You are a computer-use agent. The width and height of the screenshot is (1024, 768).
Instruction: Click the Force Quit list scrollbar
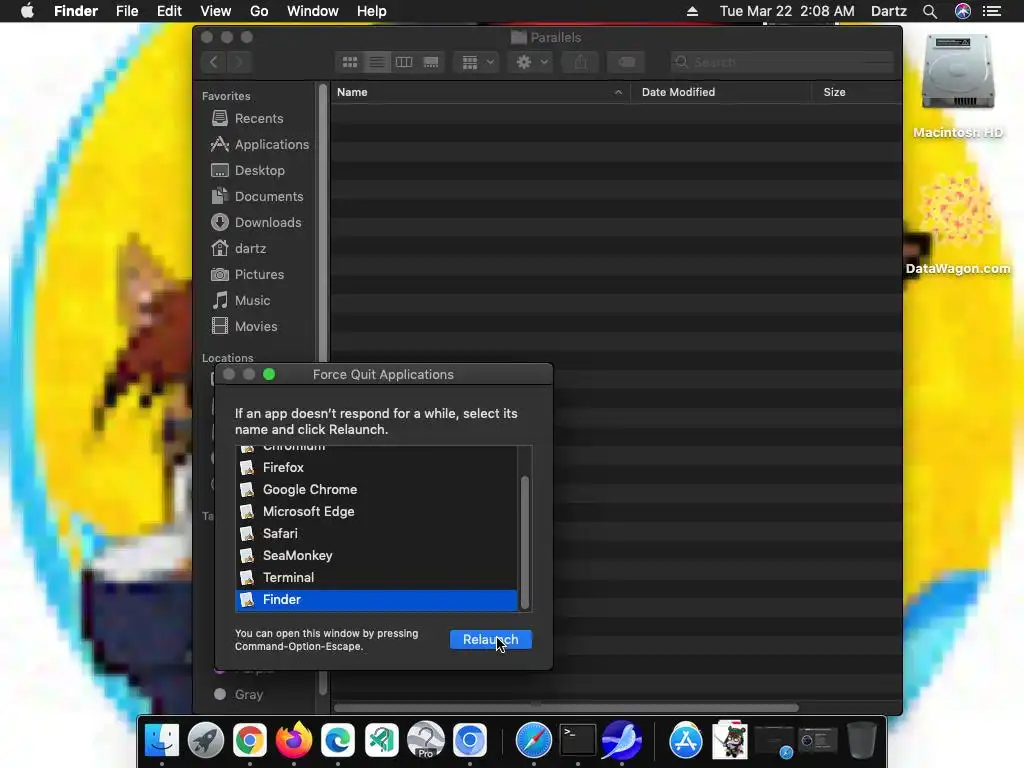(x=524, y=543)
